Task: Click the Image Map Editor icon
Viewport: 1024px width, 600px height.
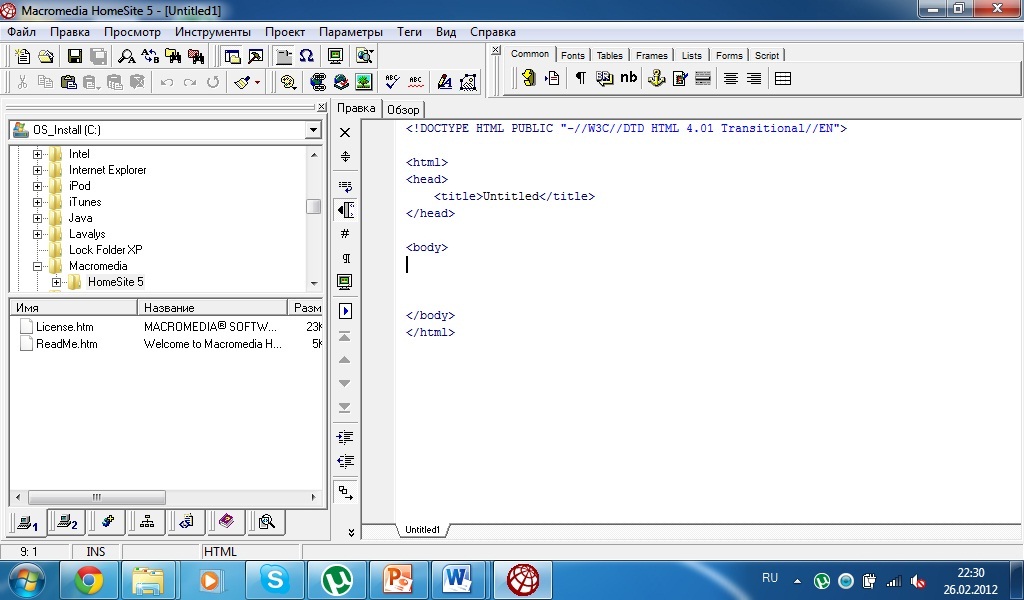Action: coord(468,82)
